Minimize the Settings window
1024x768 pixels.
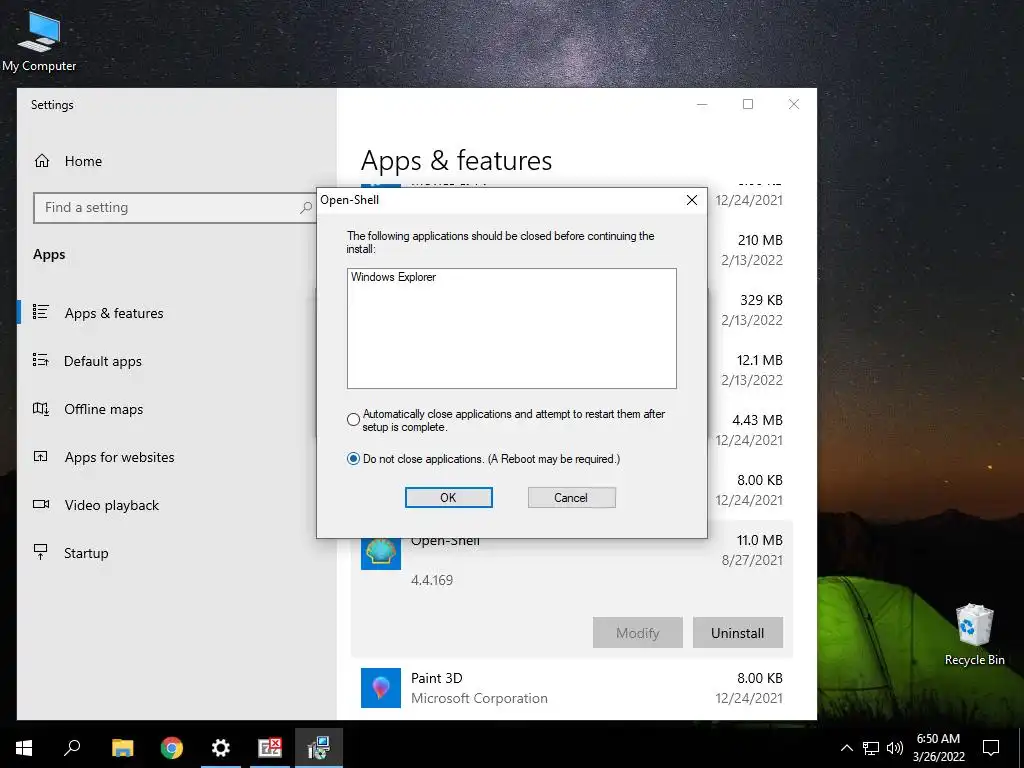click(x=702, y=104)
